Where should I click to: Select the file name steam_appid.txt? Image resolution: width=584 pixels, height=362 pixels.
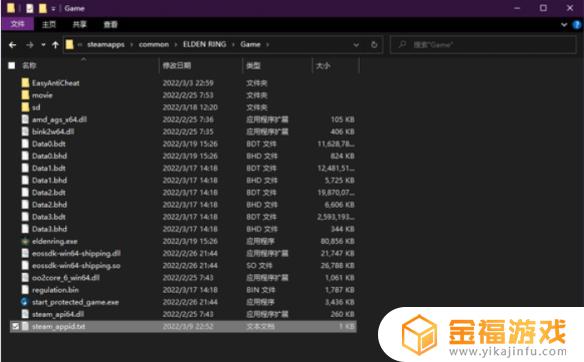click(x=58, y=327)
